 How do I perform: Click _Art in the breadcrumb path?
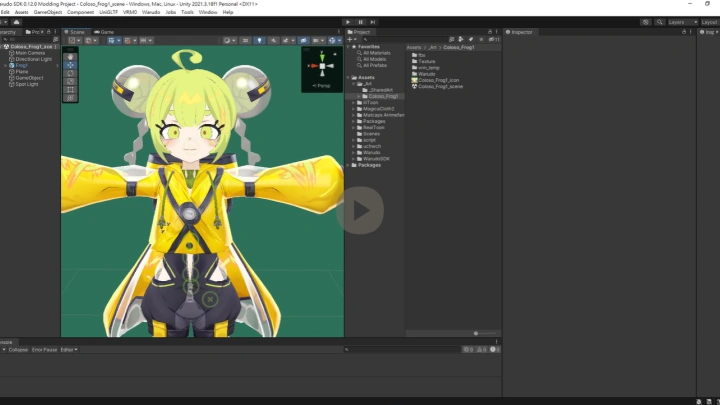tap(433, 47)
